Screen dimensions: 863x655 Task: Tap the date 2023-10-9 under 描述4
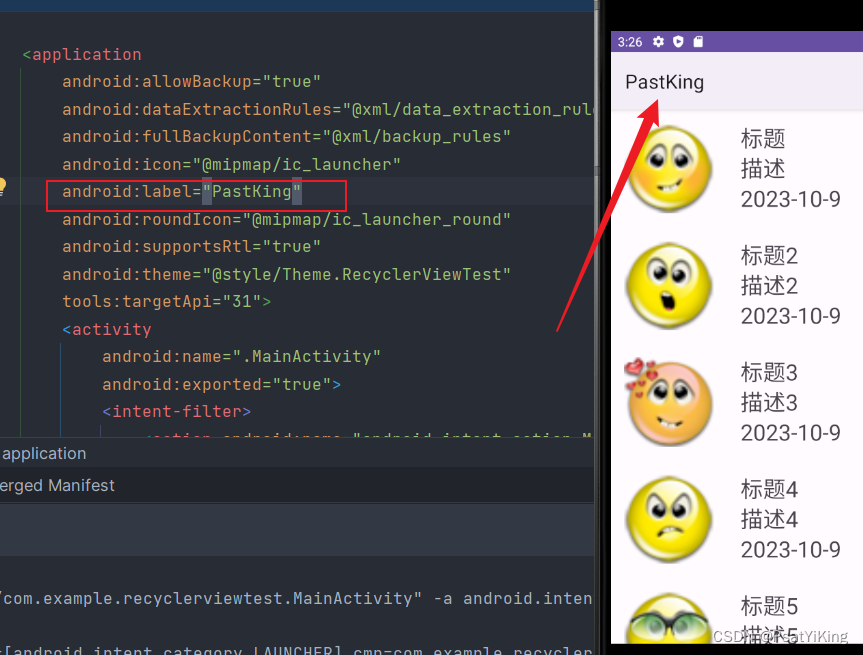click(790, 549)
